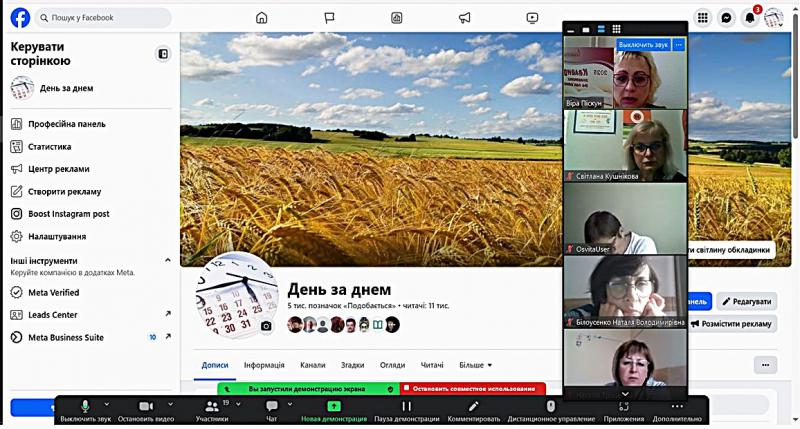Open the Zoom Participants (Участники) list
The image size is (800, 429).
[x=212, y=411]
